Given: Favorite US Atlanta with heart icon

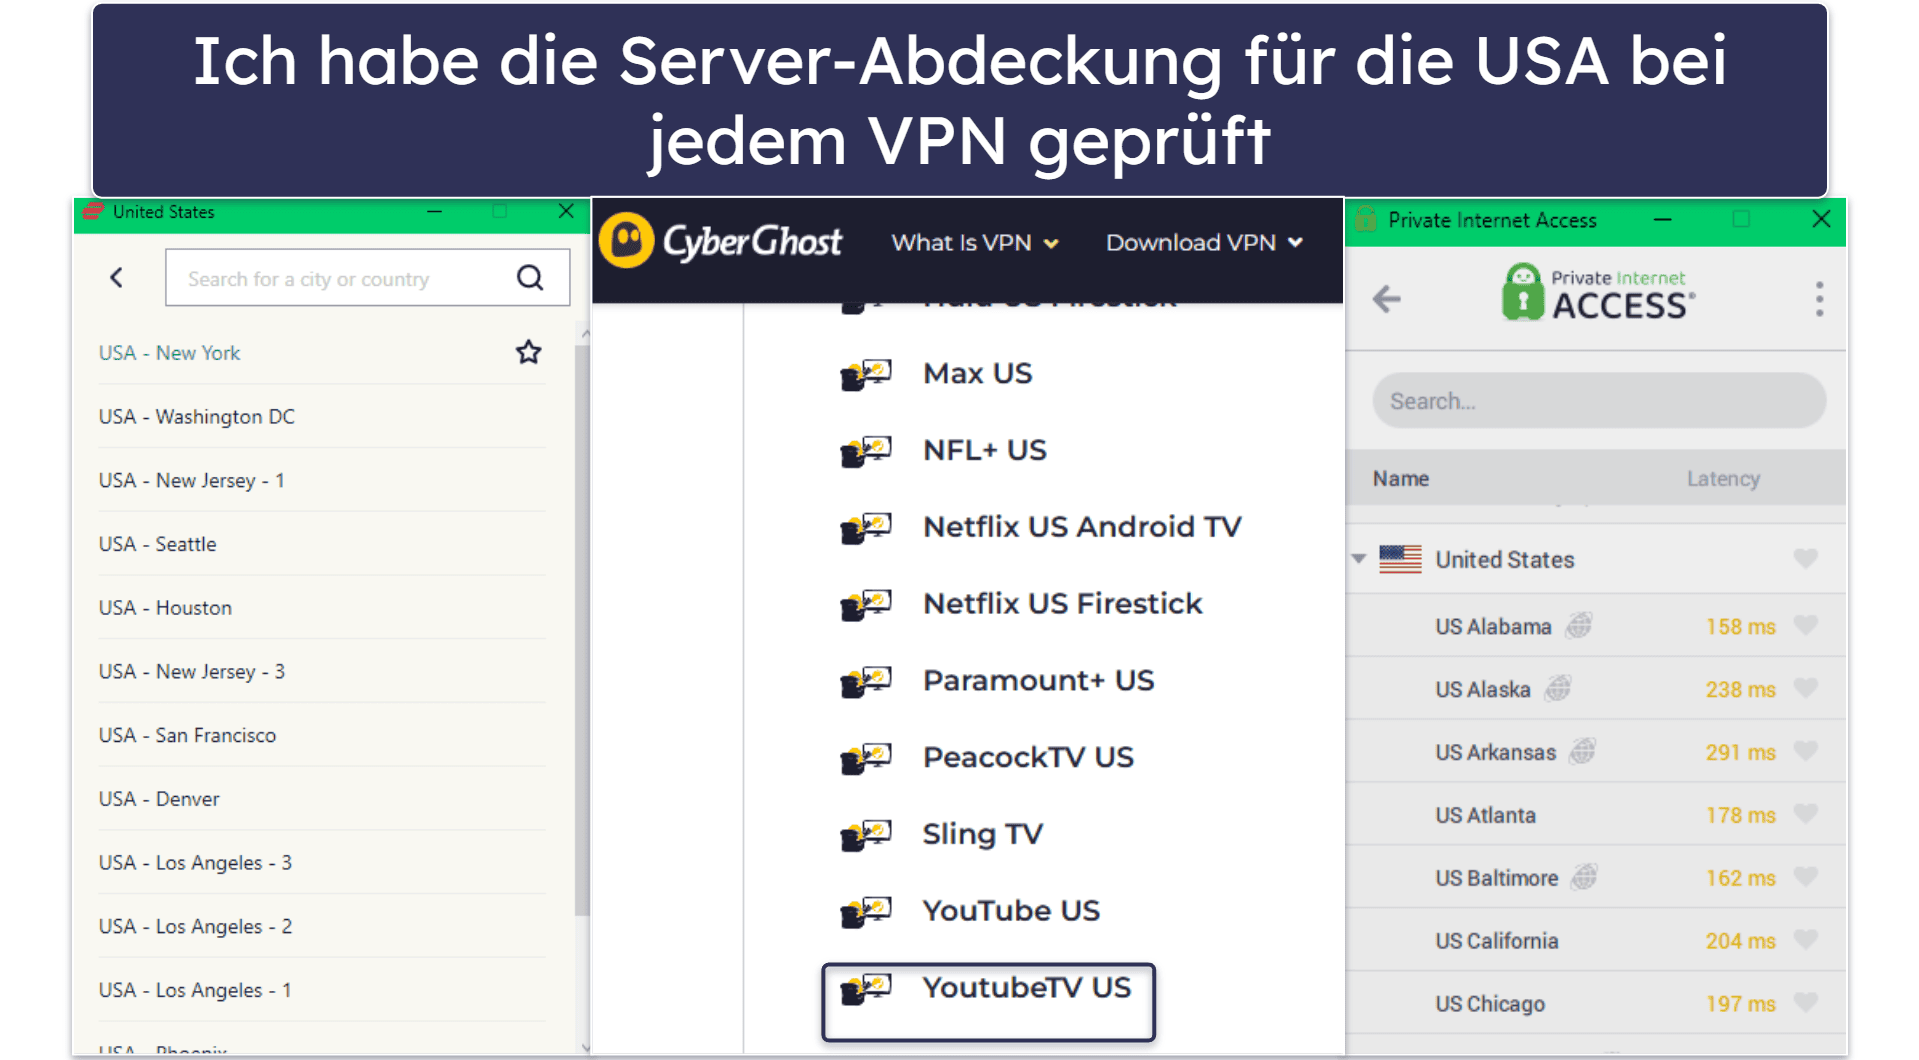Looking at the screenshot, I should click(1805, 815).
